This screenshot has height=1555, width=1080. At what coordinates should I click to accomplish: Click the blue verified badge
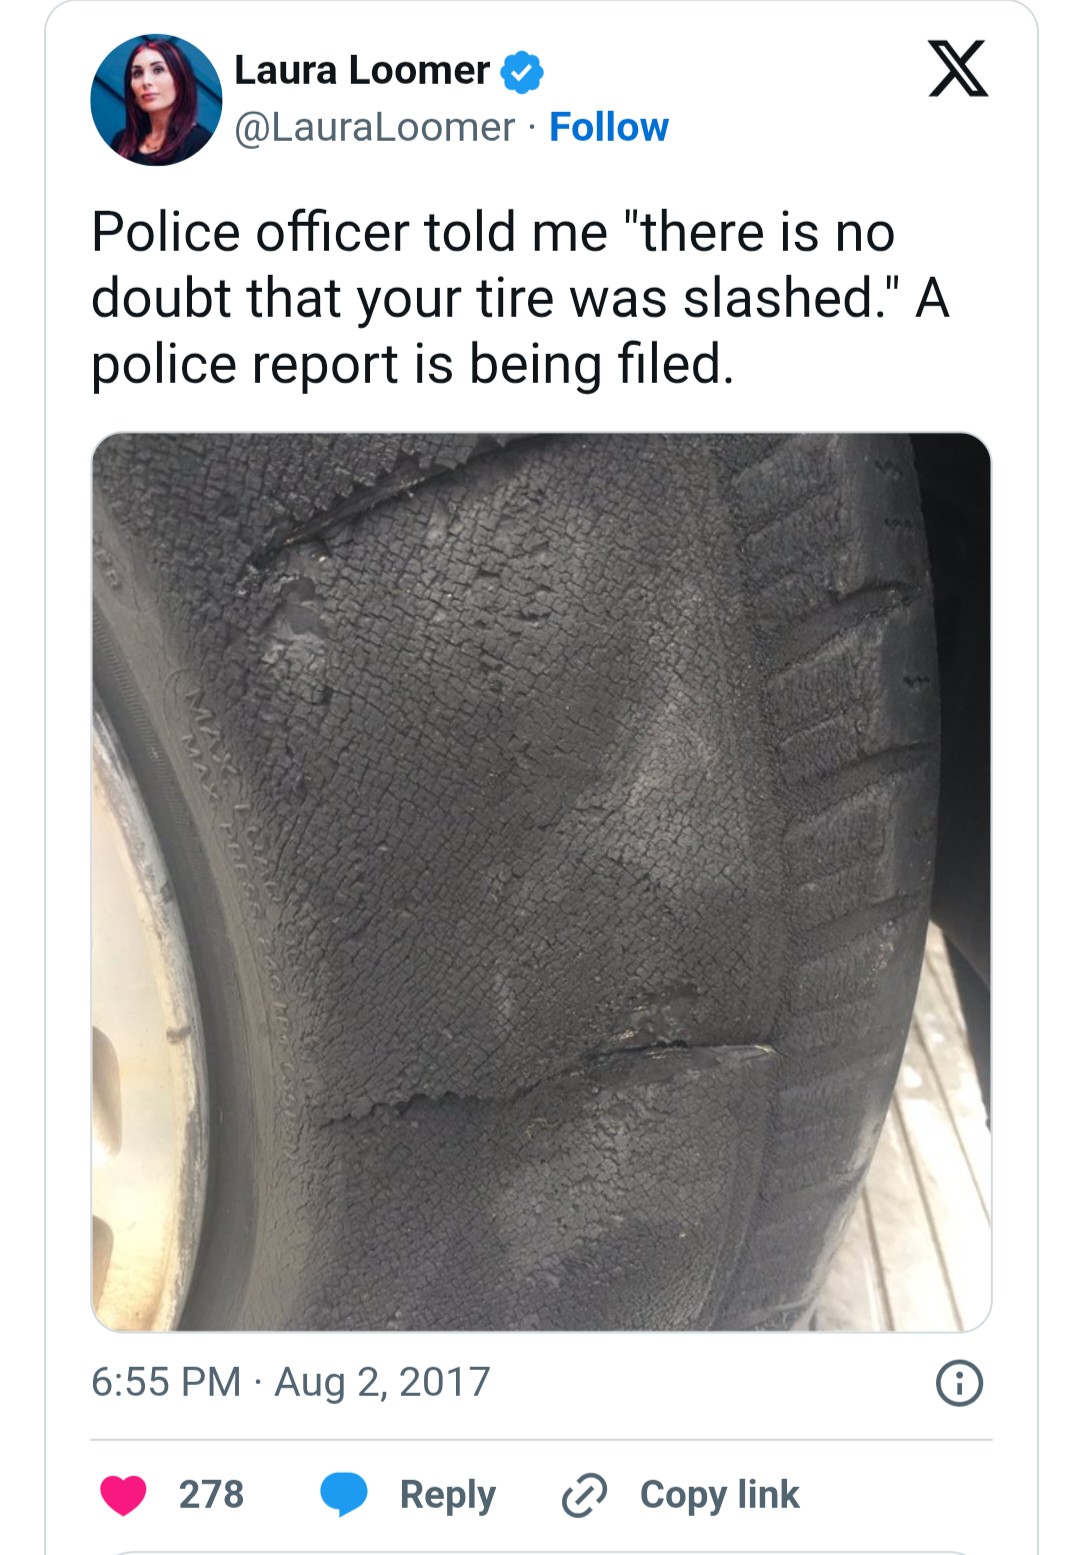pyautogui.click(x=522, y=72)
